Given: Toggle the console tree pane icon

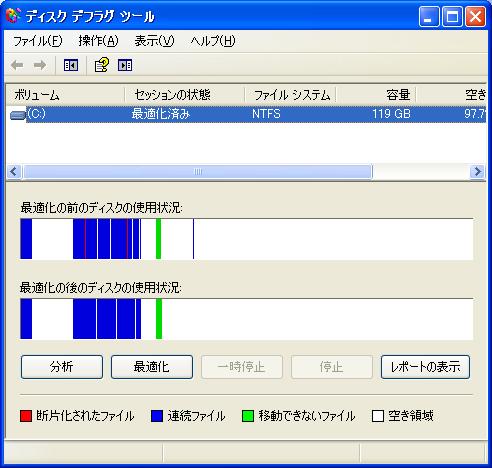Looking at the screenshot, I should pos(71,65).
